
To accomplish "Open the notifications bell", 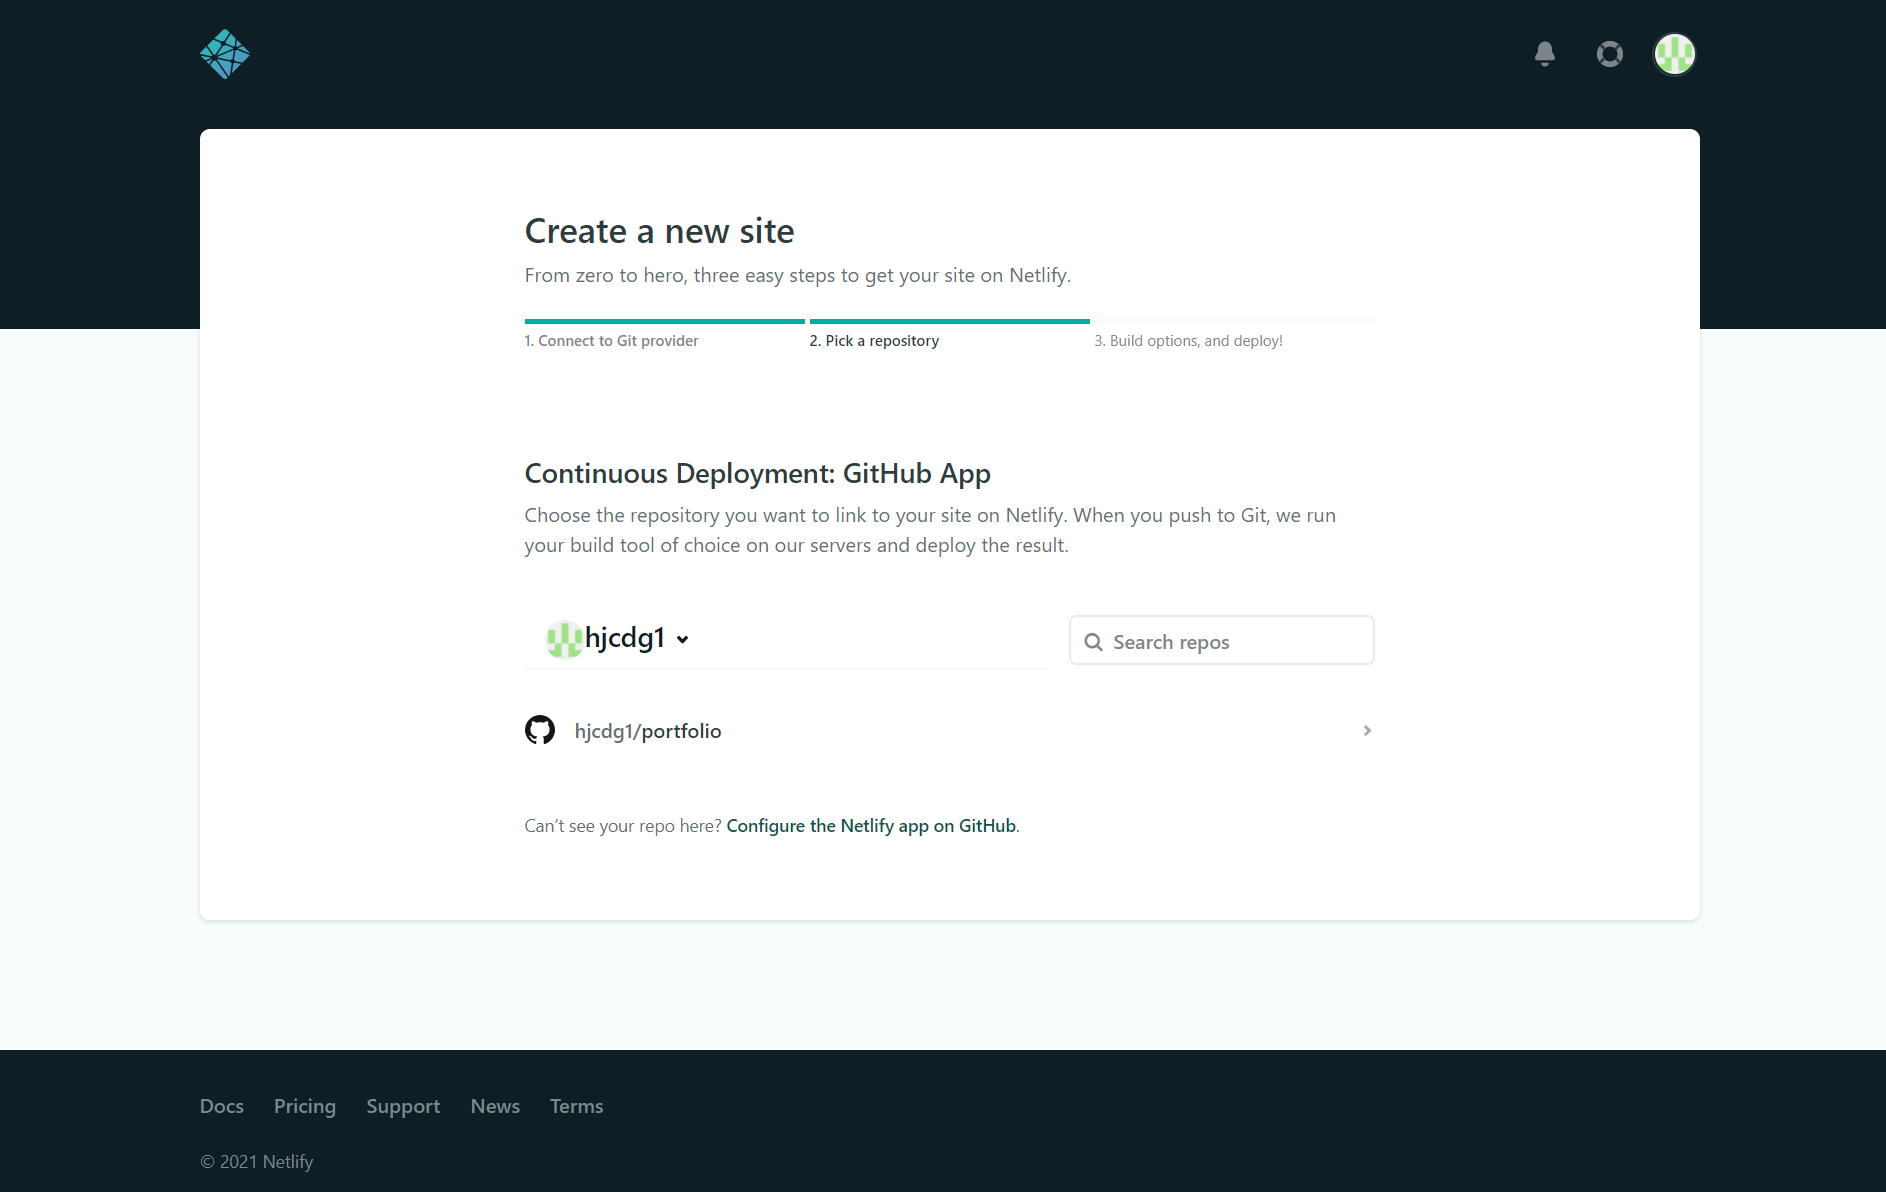I will (1545, 54).
